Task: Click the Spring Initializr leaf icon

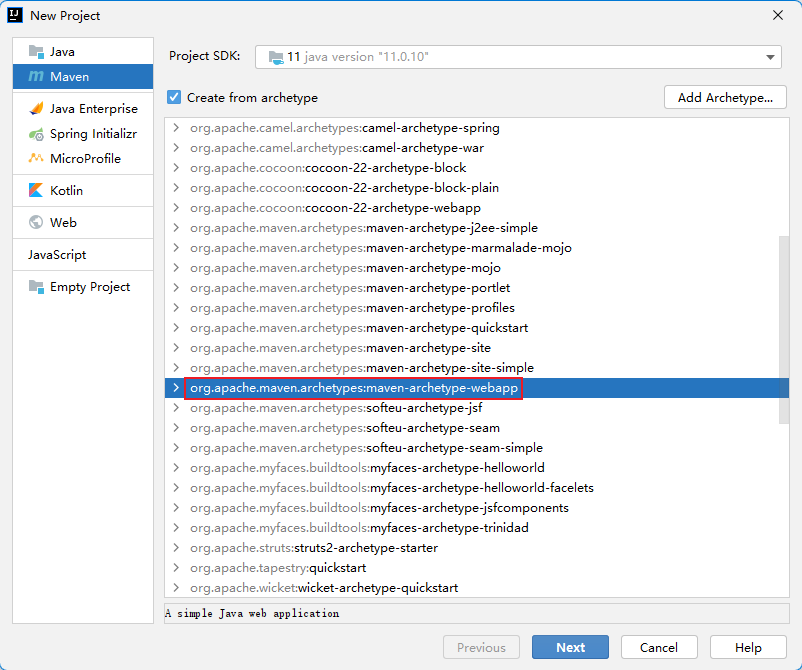Action: coord(36,135)
